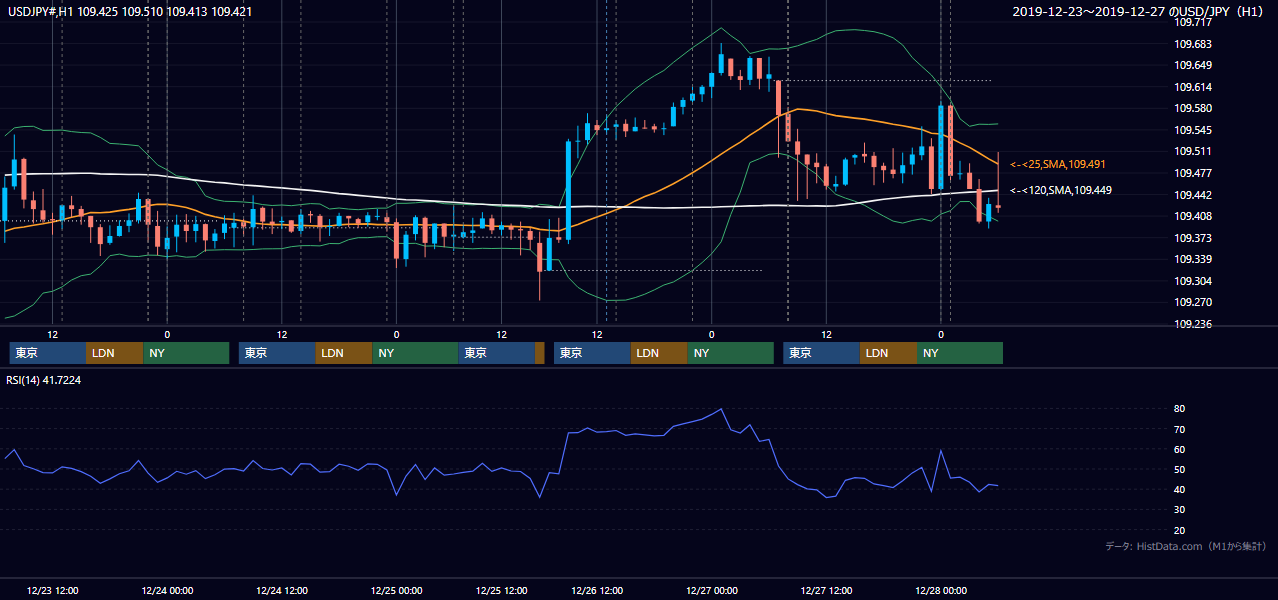The width and height of the screenshot is (1278, 600).
Task: Click RSI scale value 50
Action: click(x=1180, y=469)
